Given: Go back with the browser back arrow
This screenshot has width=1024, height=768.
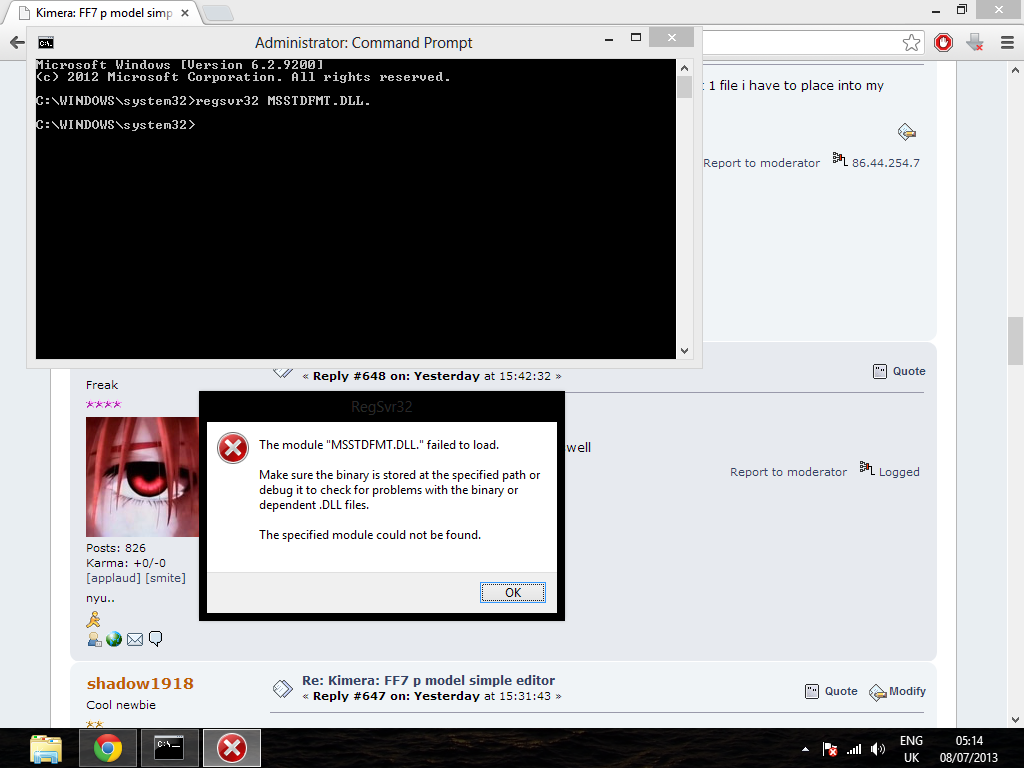Looking at the screenshot, I should (17, 43).
